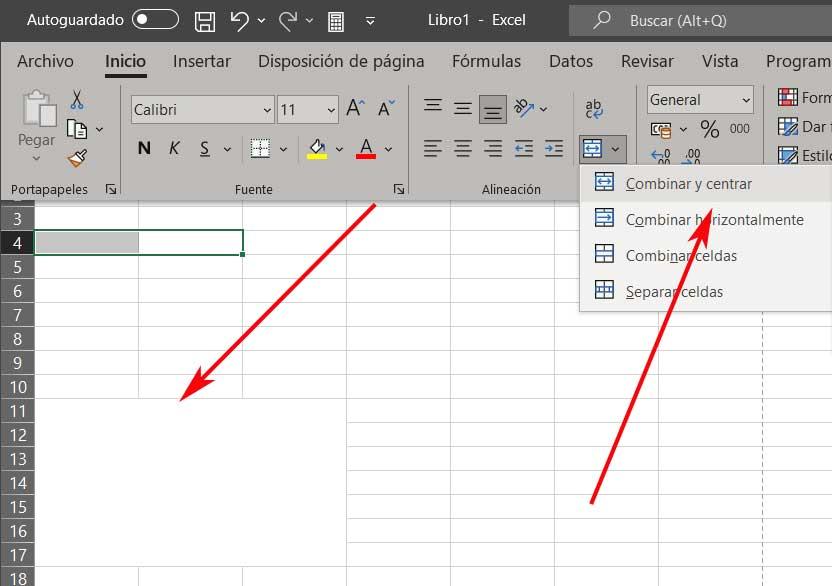Switch to the Fórmulas tab

(x=486, y=61)
